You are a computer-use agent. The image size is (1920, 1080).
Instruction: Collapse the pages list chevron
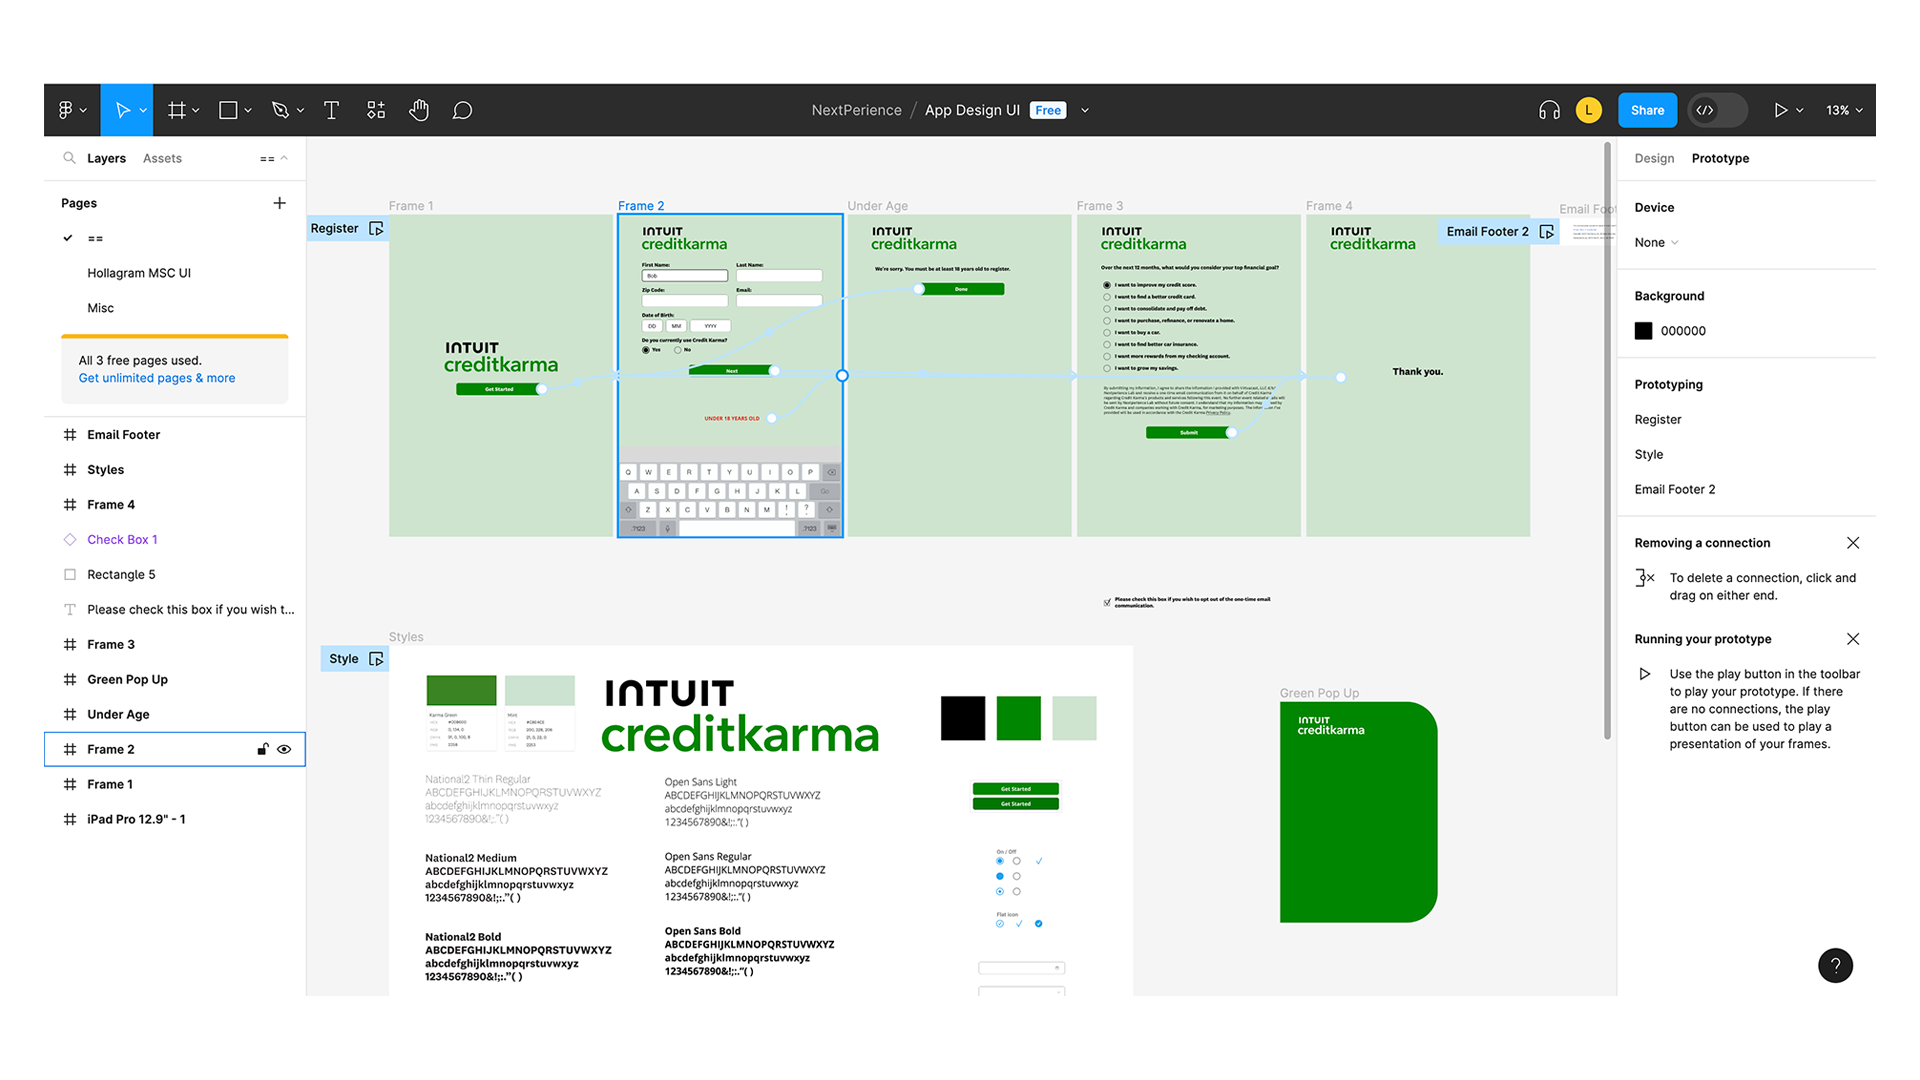pyautogui.click(x=284, y=158)
